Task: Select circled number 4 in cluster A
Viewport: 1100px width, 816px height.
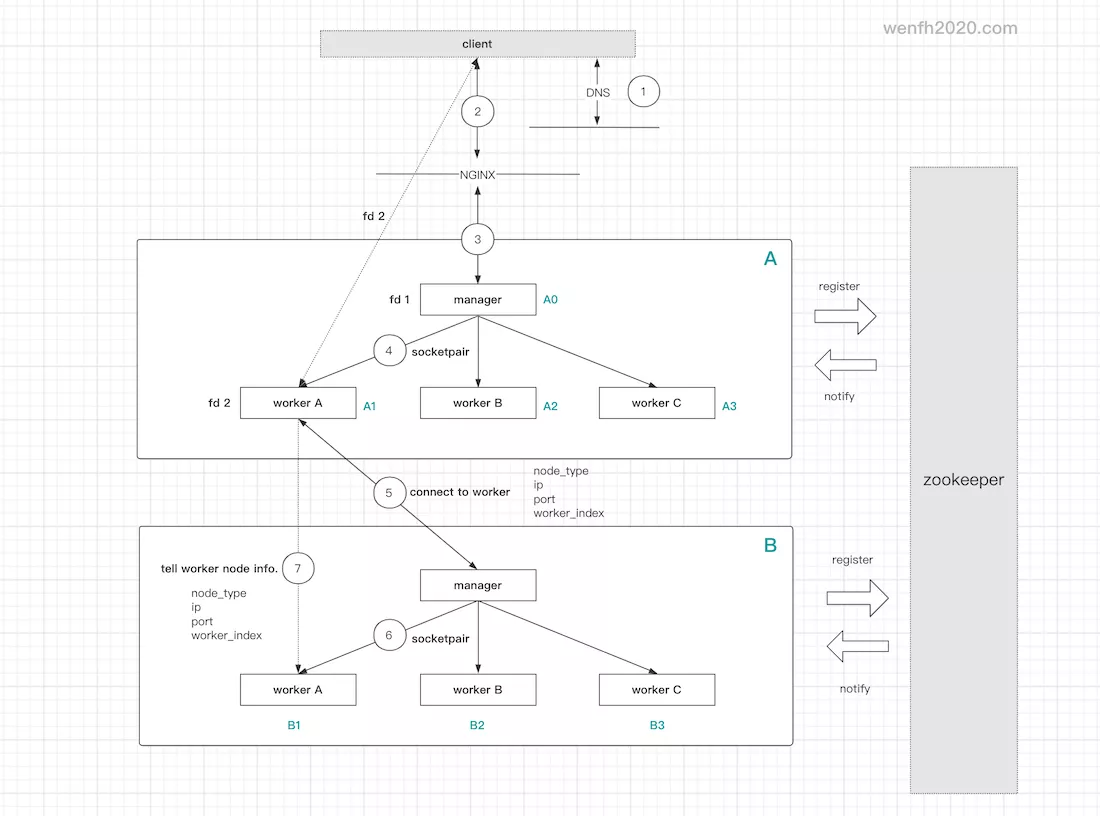Action: click(389, 352)
